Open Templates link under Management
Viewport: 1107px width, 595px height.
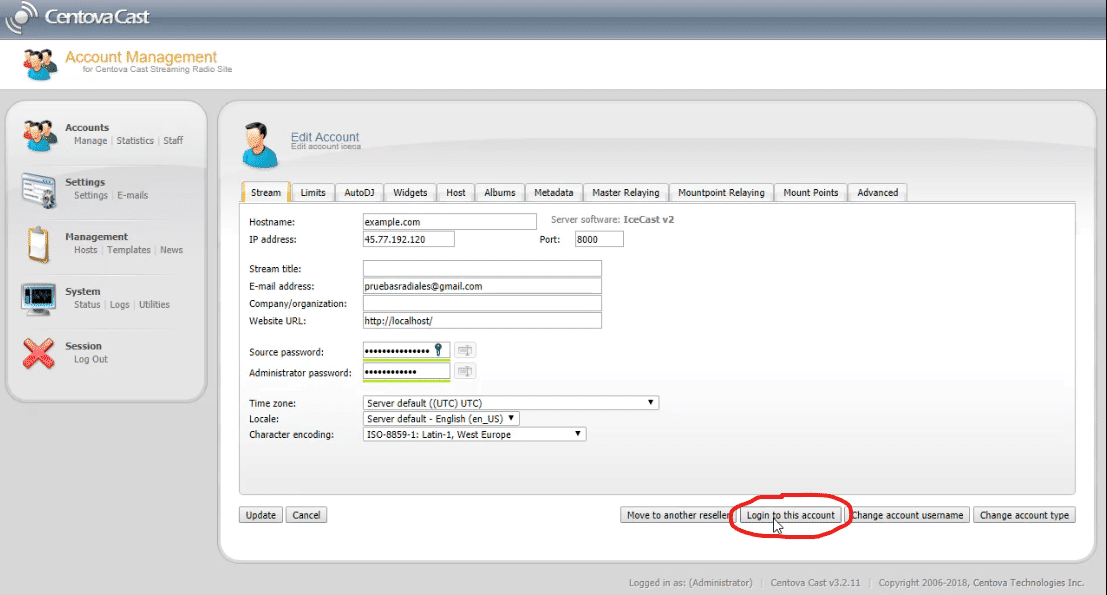click(128, 250)
